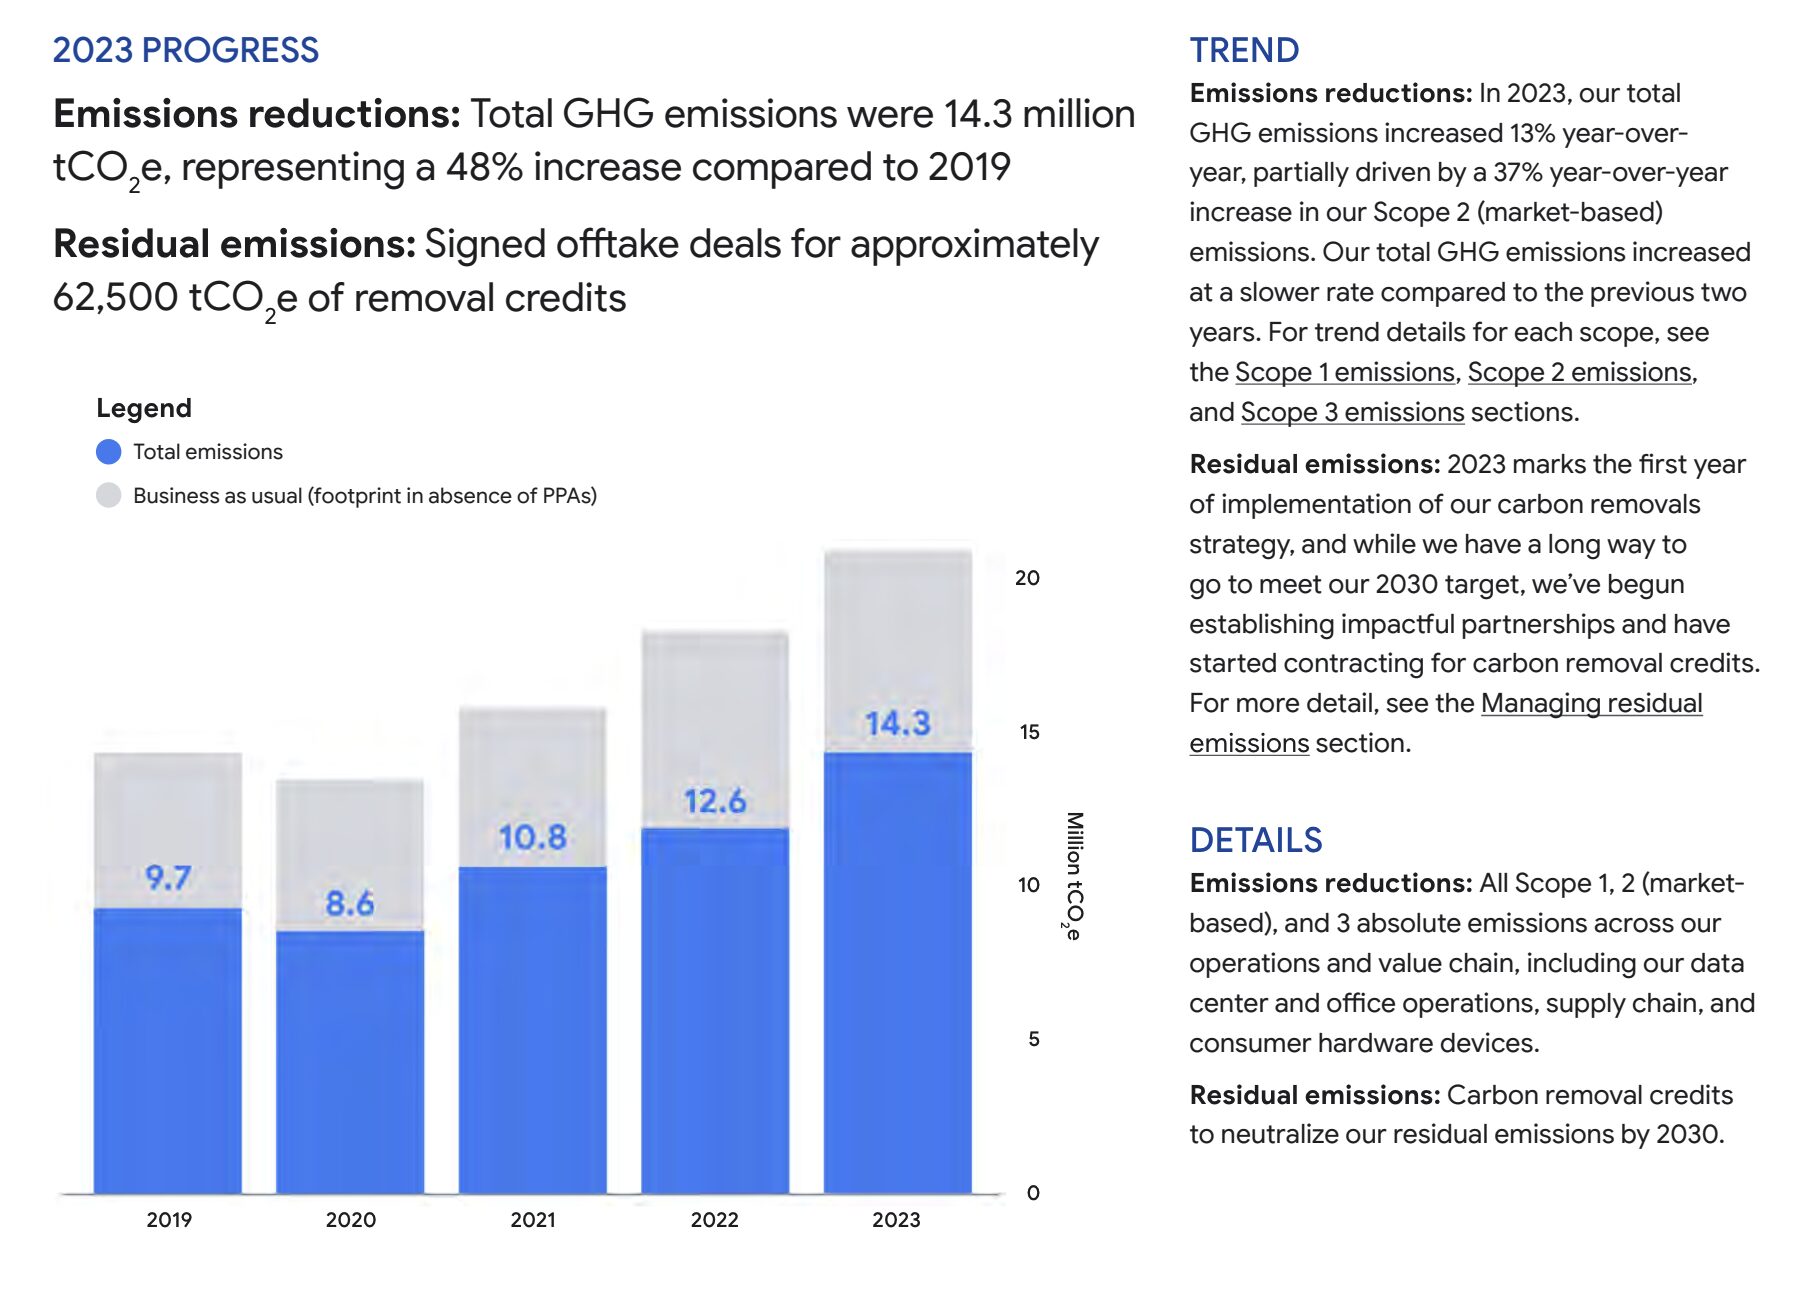Click the TREND heading
The height and width of the screenshot is (1290, 1804).
pos(1244,50)
